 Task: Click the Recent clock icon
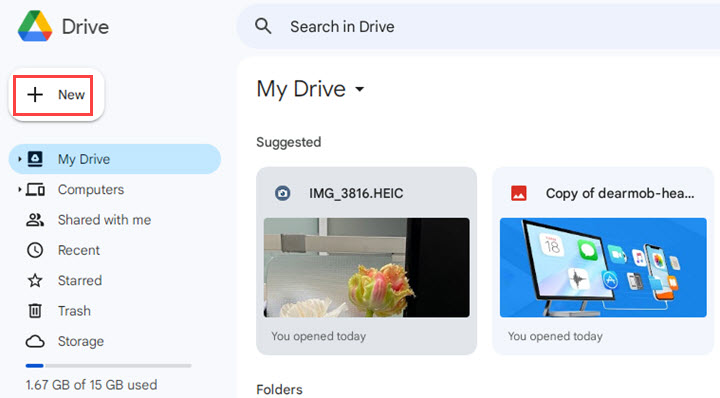[x=35, y=250]
